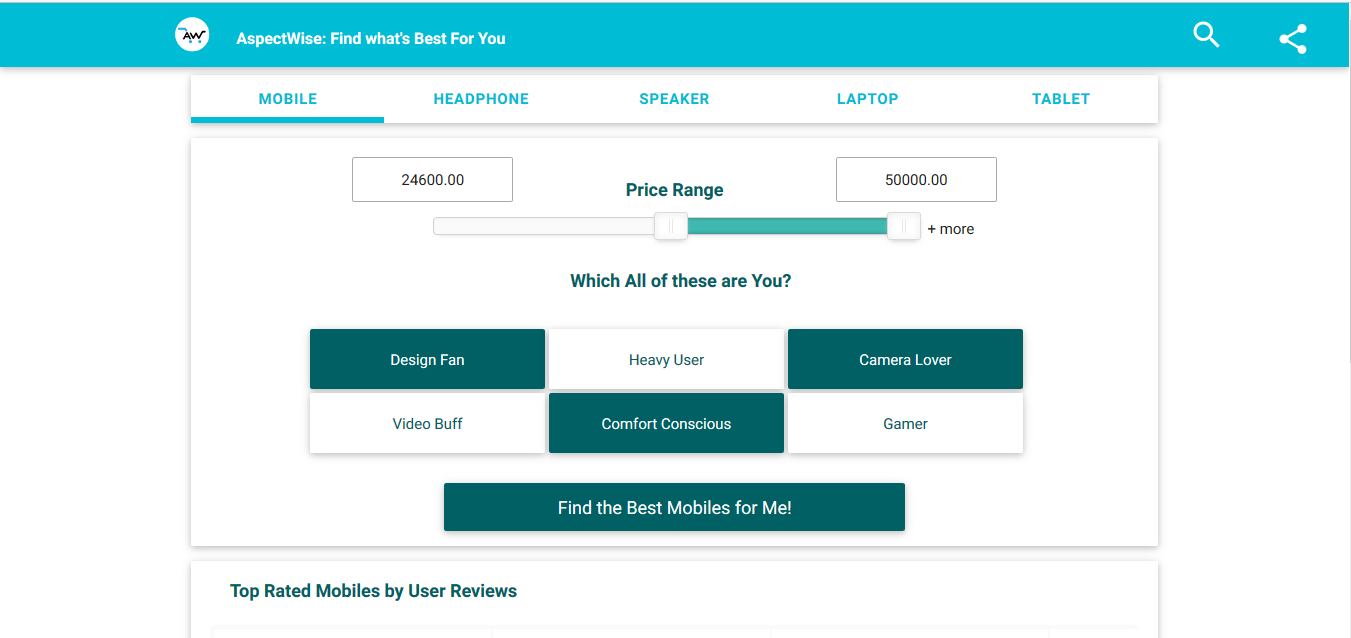Screen dimensions: 1351x638
Task: Select the Speaker tab
Action: 674,99
